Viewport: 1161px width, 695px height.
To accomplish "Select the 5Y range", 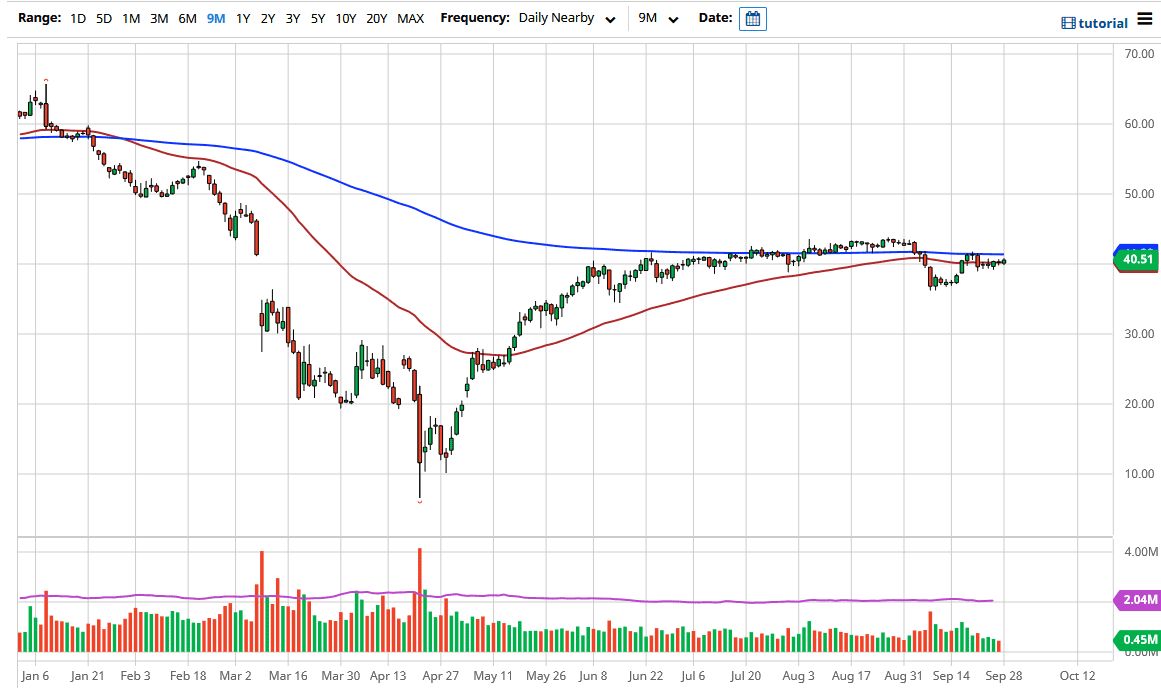I will click(317, 18).
